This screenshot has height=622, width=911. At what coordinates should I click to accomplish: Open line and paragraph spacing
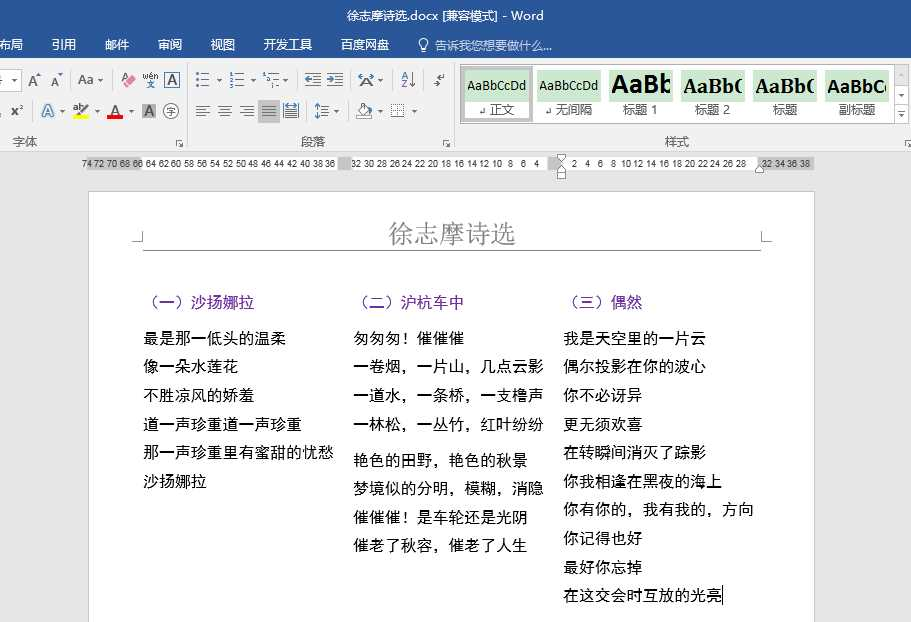[x=326, y=111]
